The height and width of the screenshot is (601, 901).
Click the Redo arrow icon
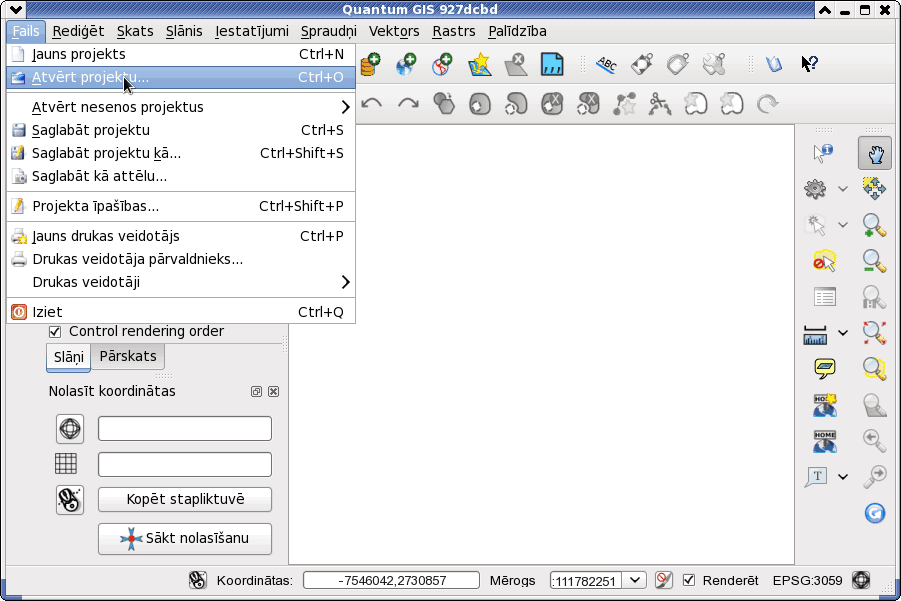click(x=409, y=104)
